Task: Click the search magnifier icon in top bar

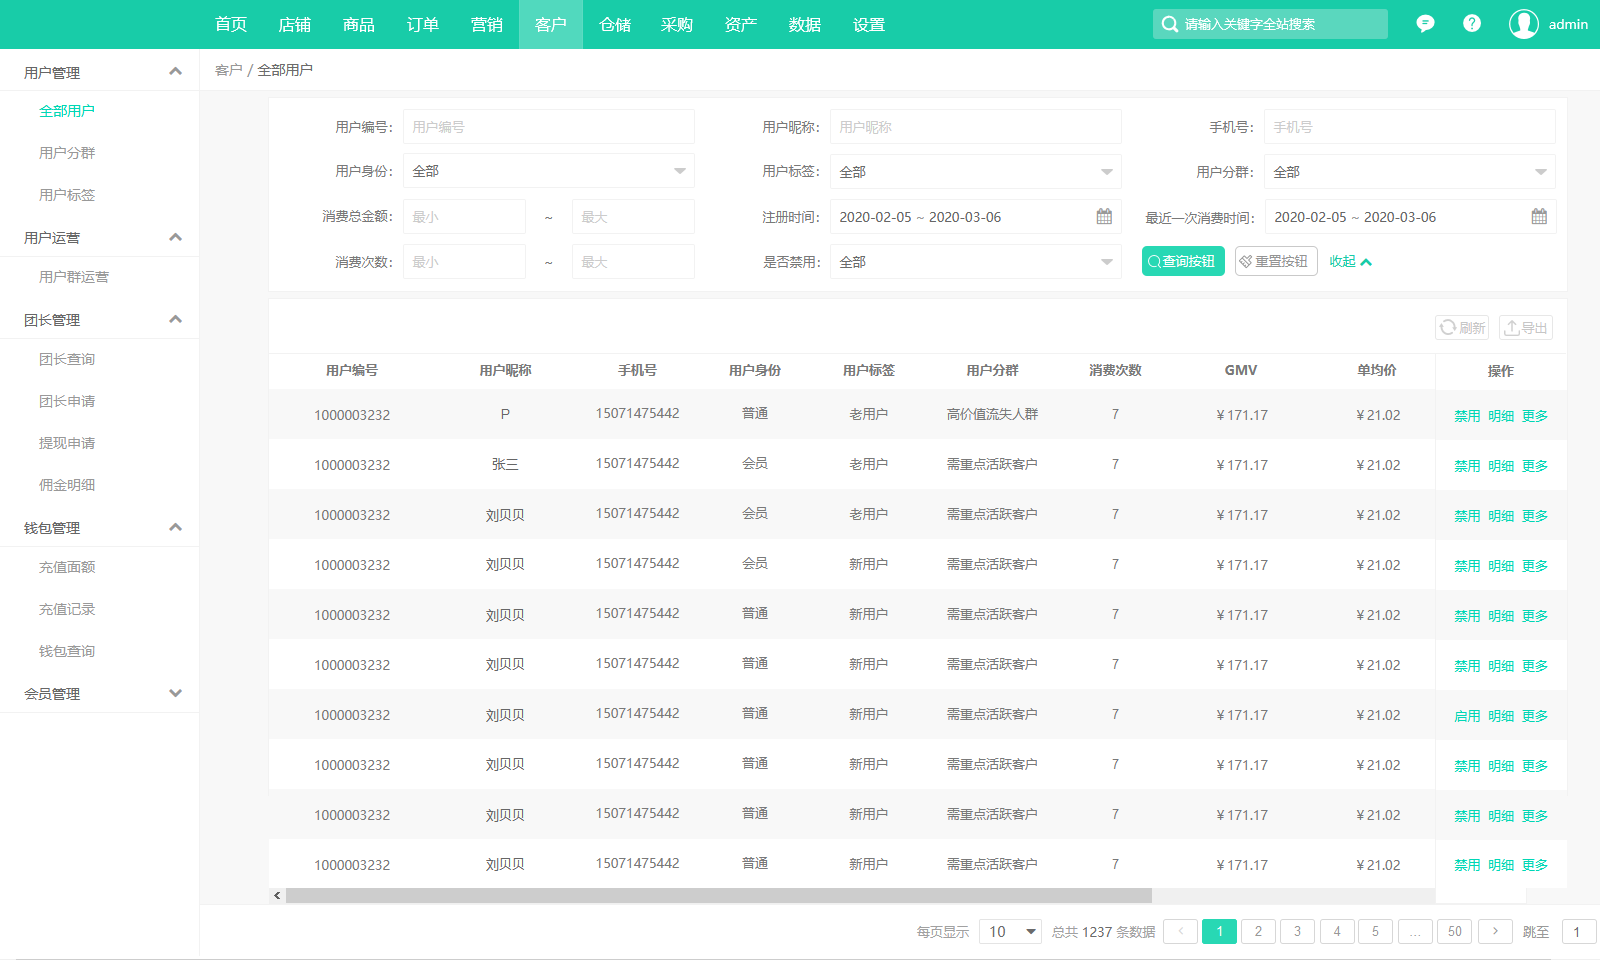Action: coord(1169,24)
